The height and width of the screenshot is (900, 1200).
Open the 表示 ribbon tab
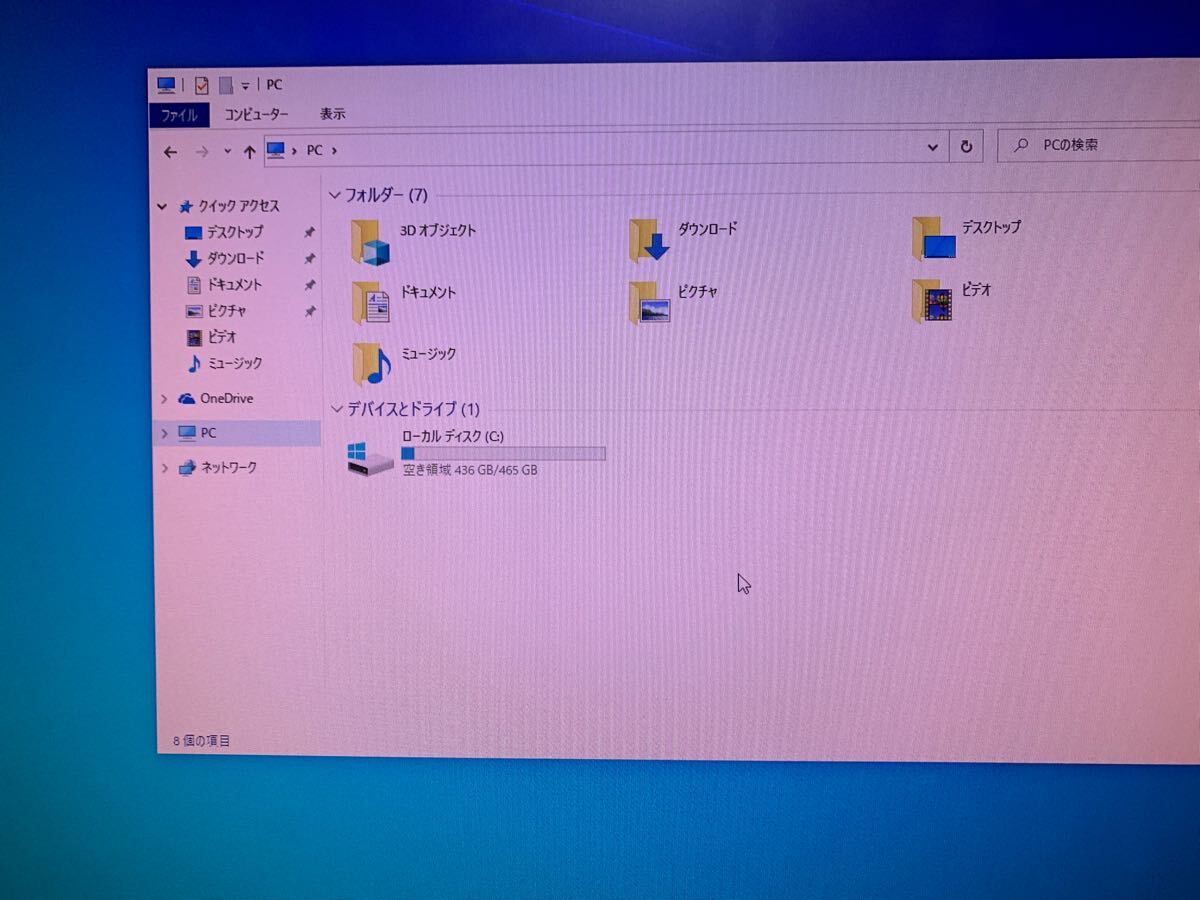click(333, 114)
